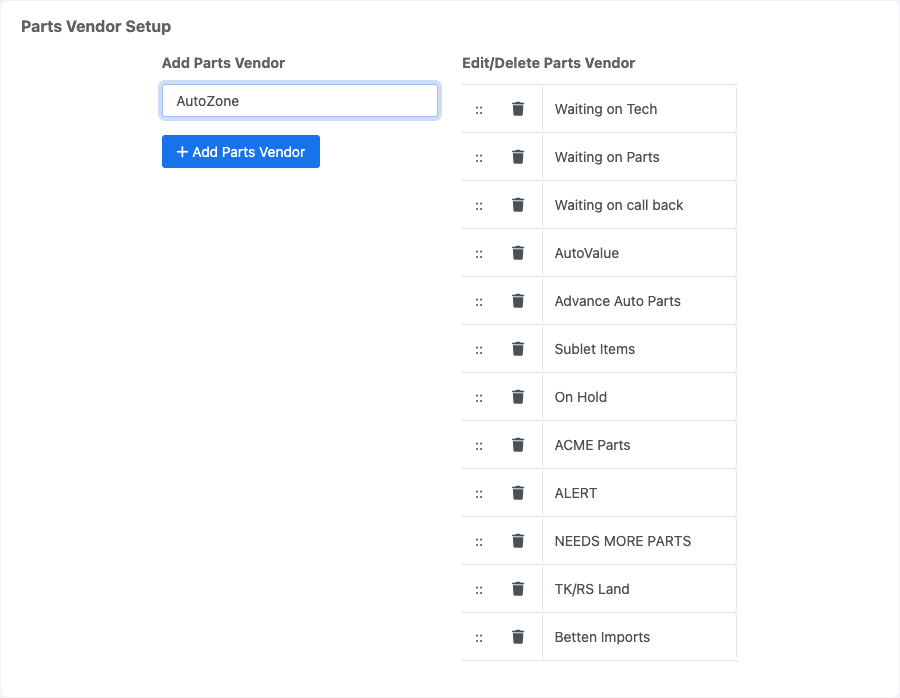Image resolution: width=900 pixels, height=698 pixels.
Task: Click trash icon for TK/RS Land
Action: pos(518,589)
